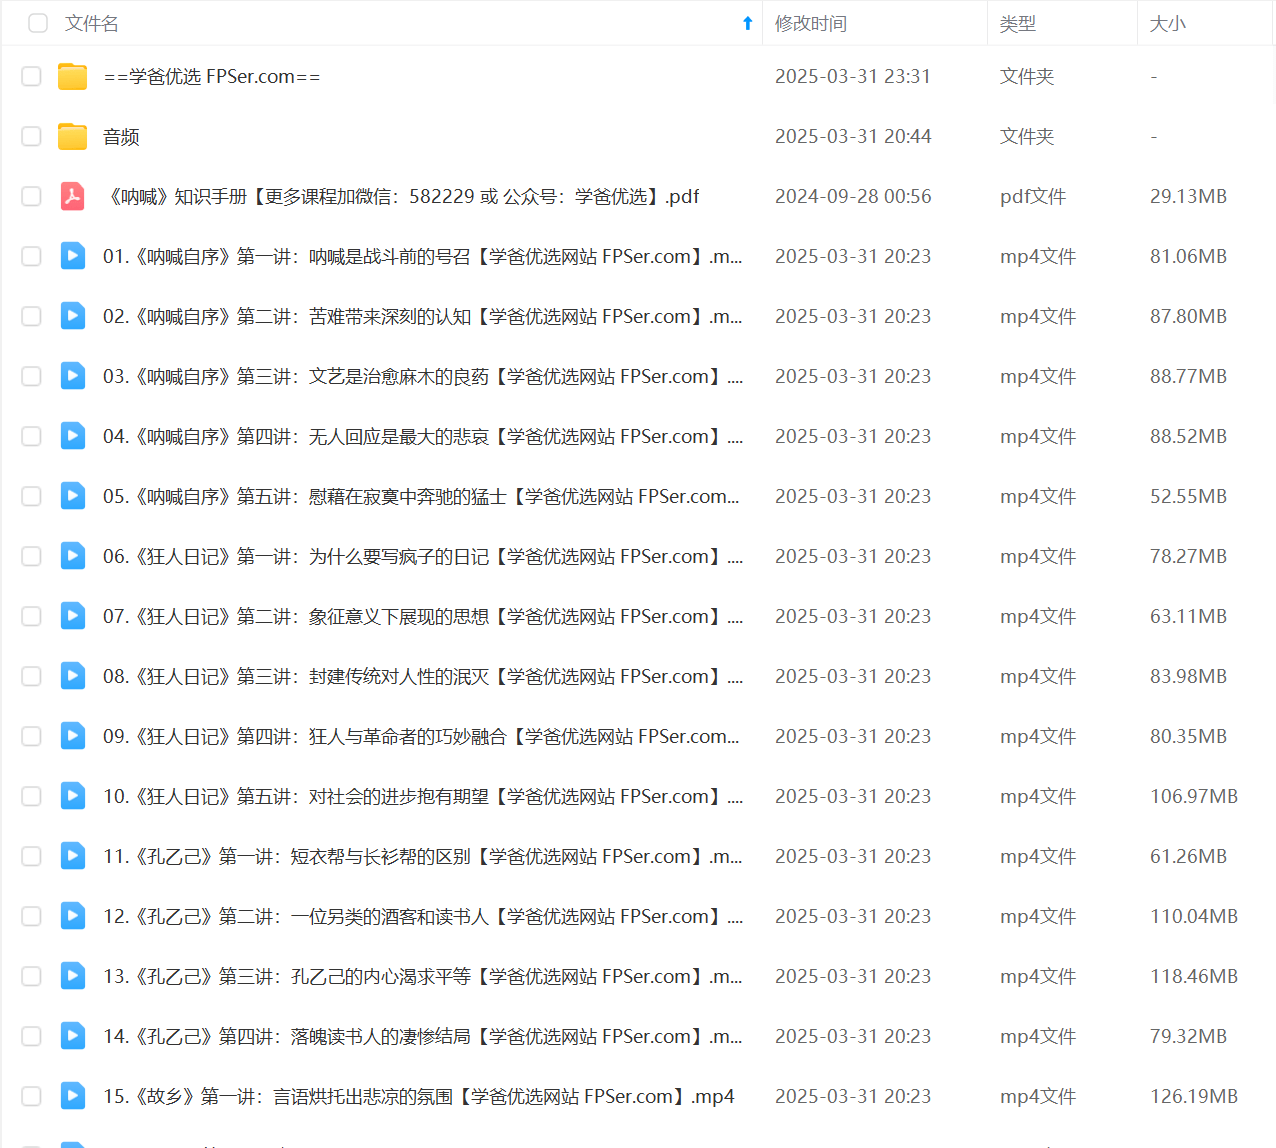Check the box for ==学爸优选 FPSer.com== folder

click(x=31, y=76)
